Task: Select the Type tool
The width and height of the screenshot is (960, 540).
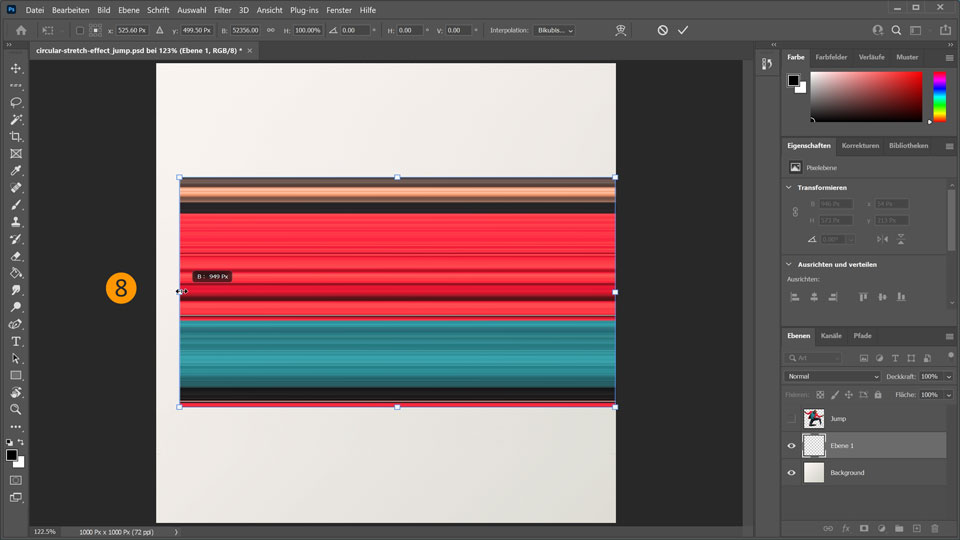Action: click(x=16, y=341)
